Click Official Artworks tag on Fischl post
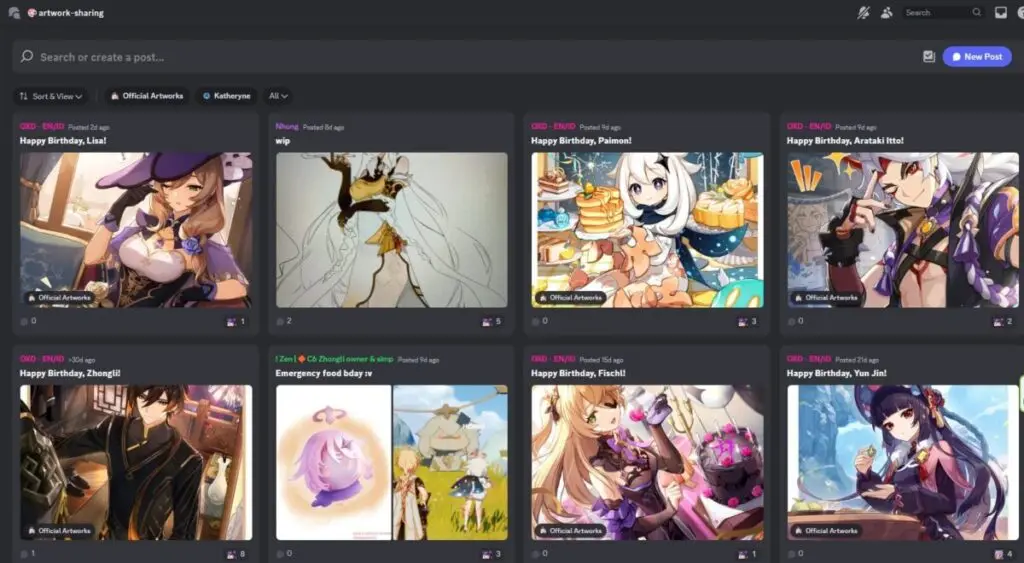Image resolution: width=1024 pixels, height=563 pixels. tap(570, 530)
